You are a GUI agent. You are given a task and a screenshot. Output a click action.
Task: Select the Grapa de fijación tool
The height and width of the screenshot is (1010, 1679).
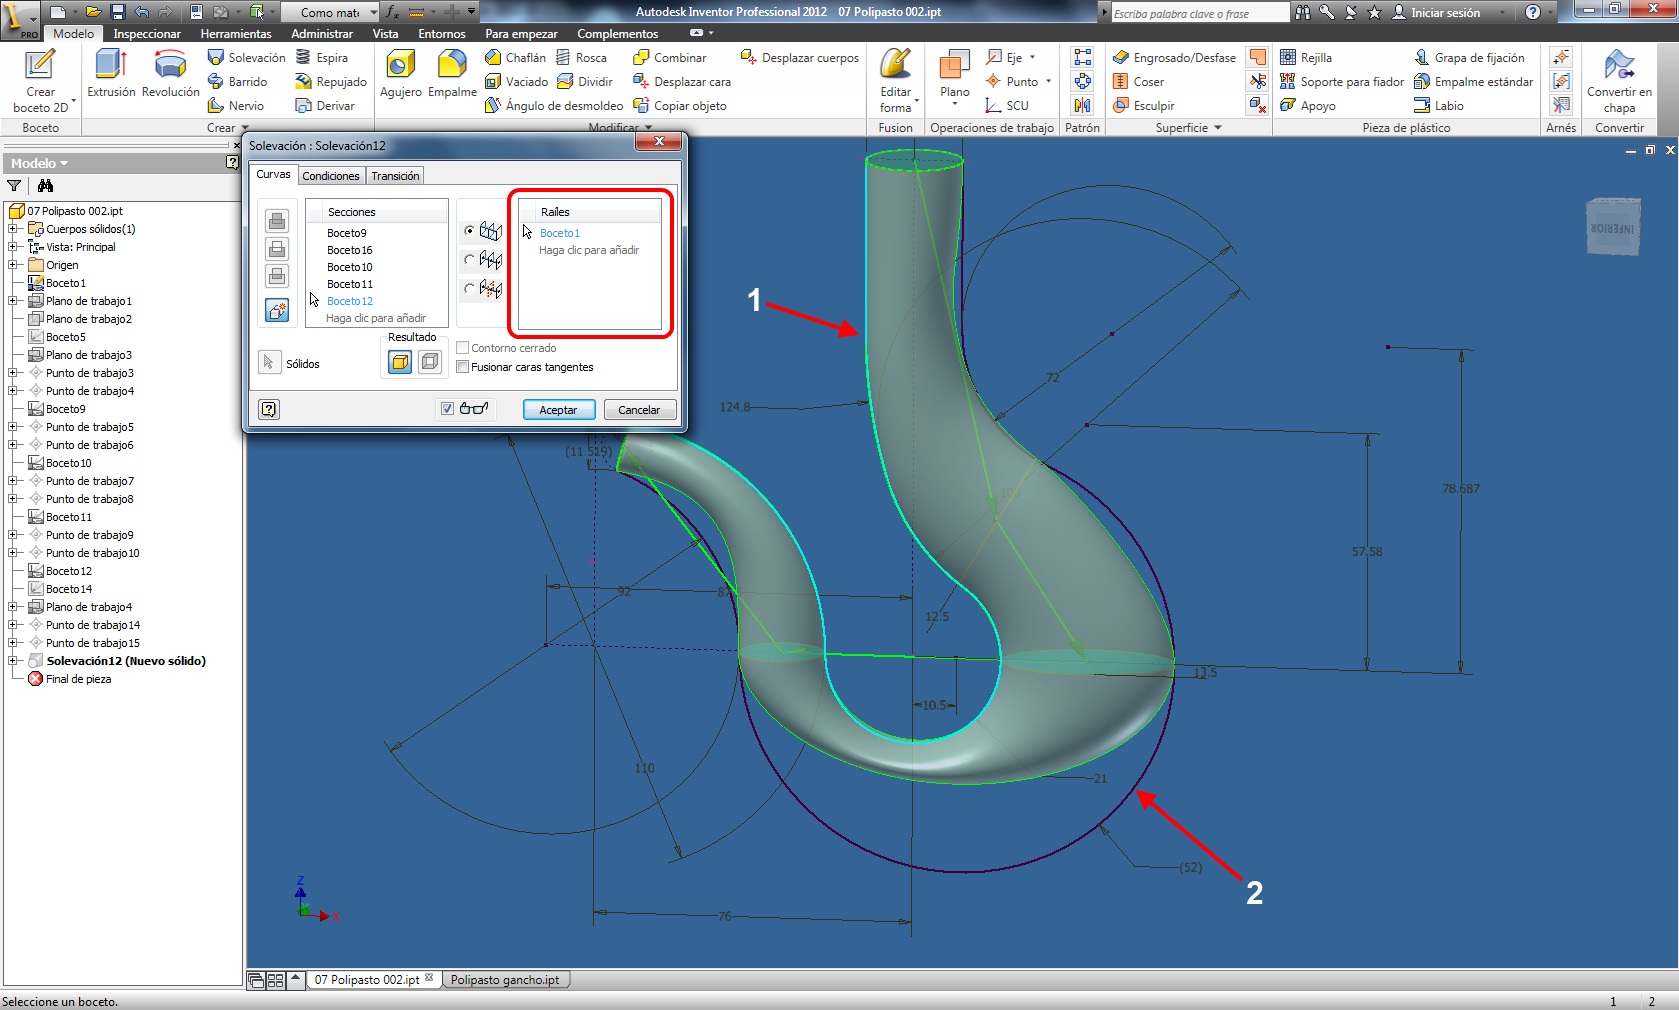[1469, 57]
